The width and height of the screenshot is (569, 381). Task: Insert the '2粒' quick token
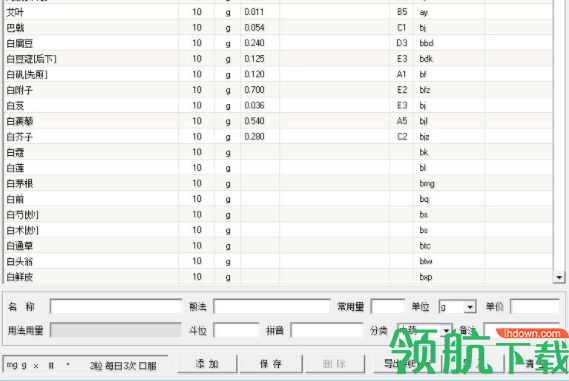click(x=96, y=365)
